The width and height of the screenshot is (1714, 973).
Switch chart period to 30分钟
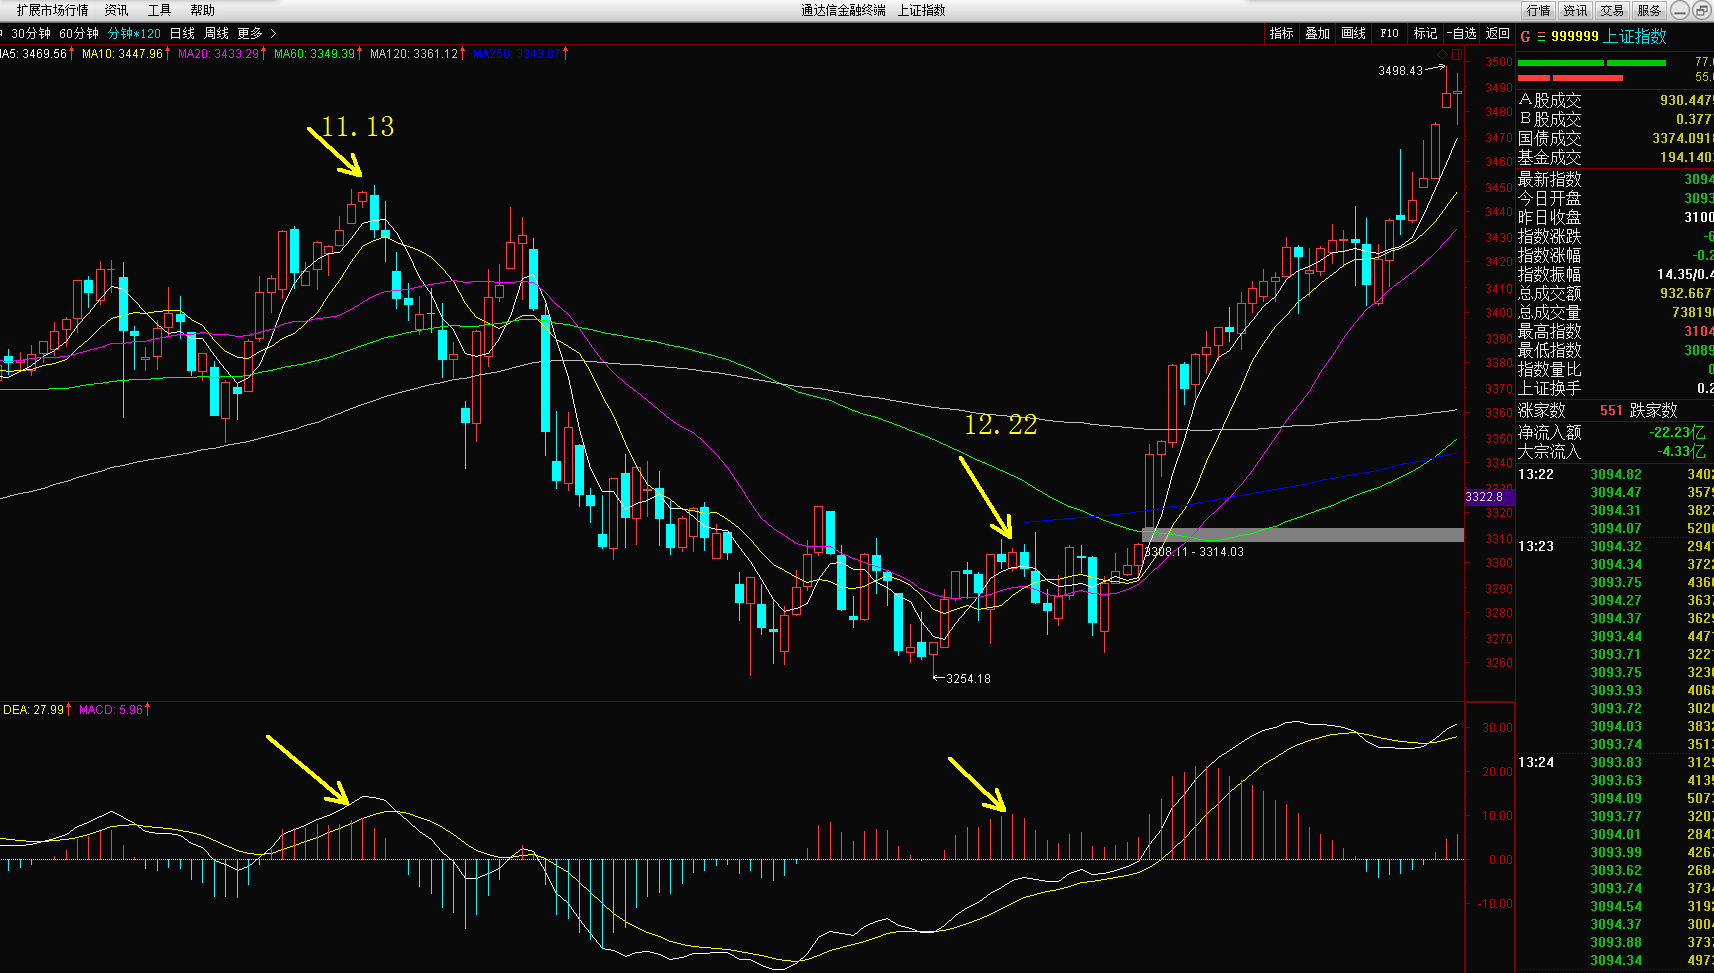coord(30,33)
